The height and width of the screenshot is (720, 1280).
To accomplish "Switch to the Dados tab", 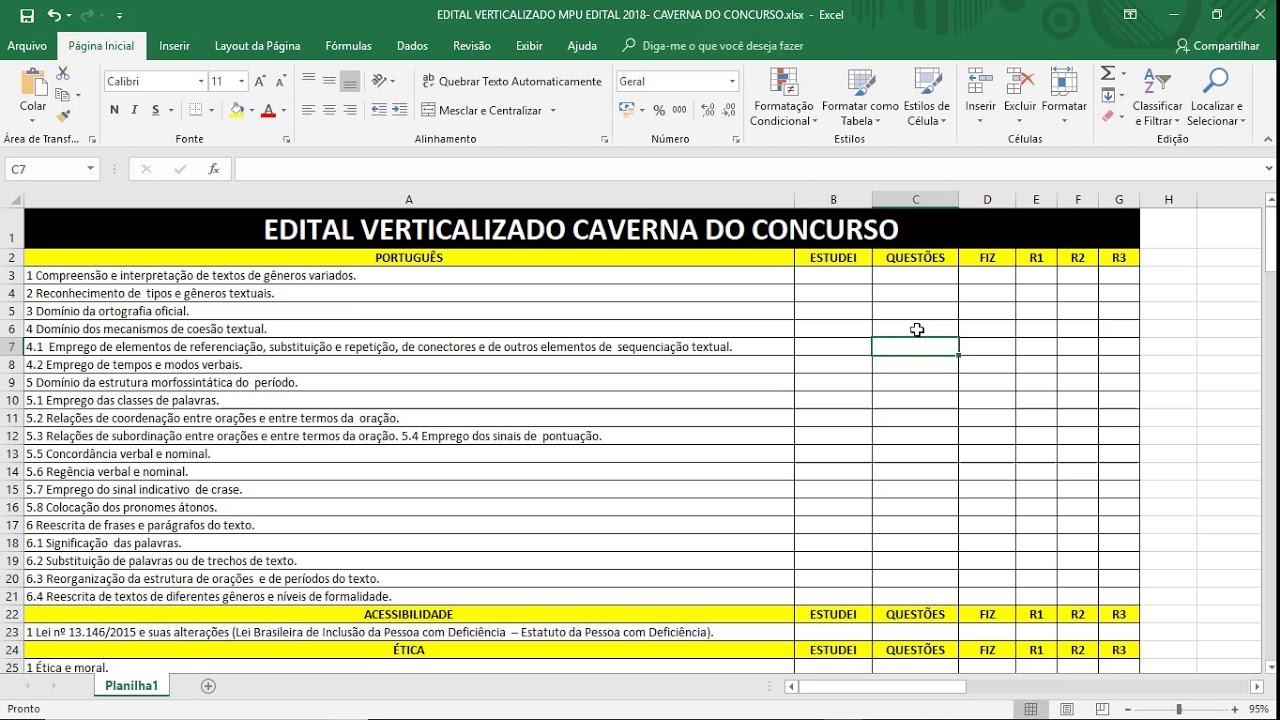I will pyautogui.click(x=412, y=46).
